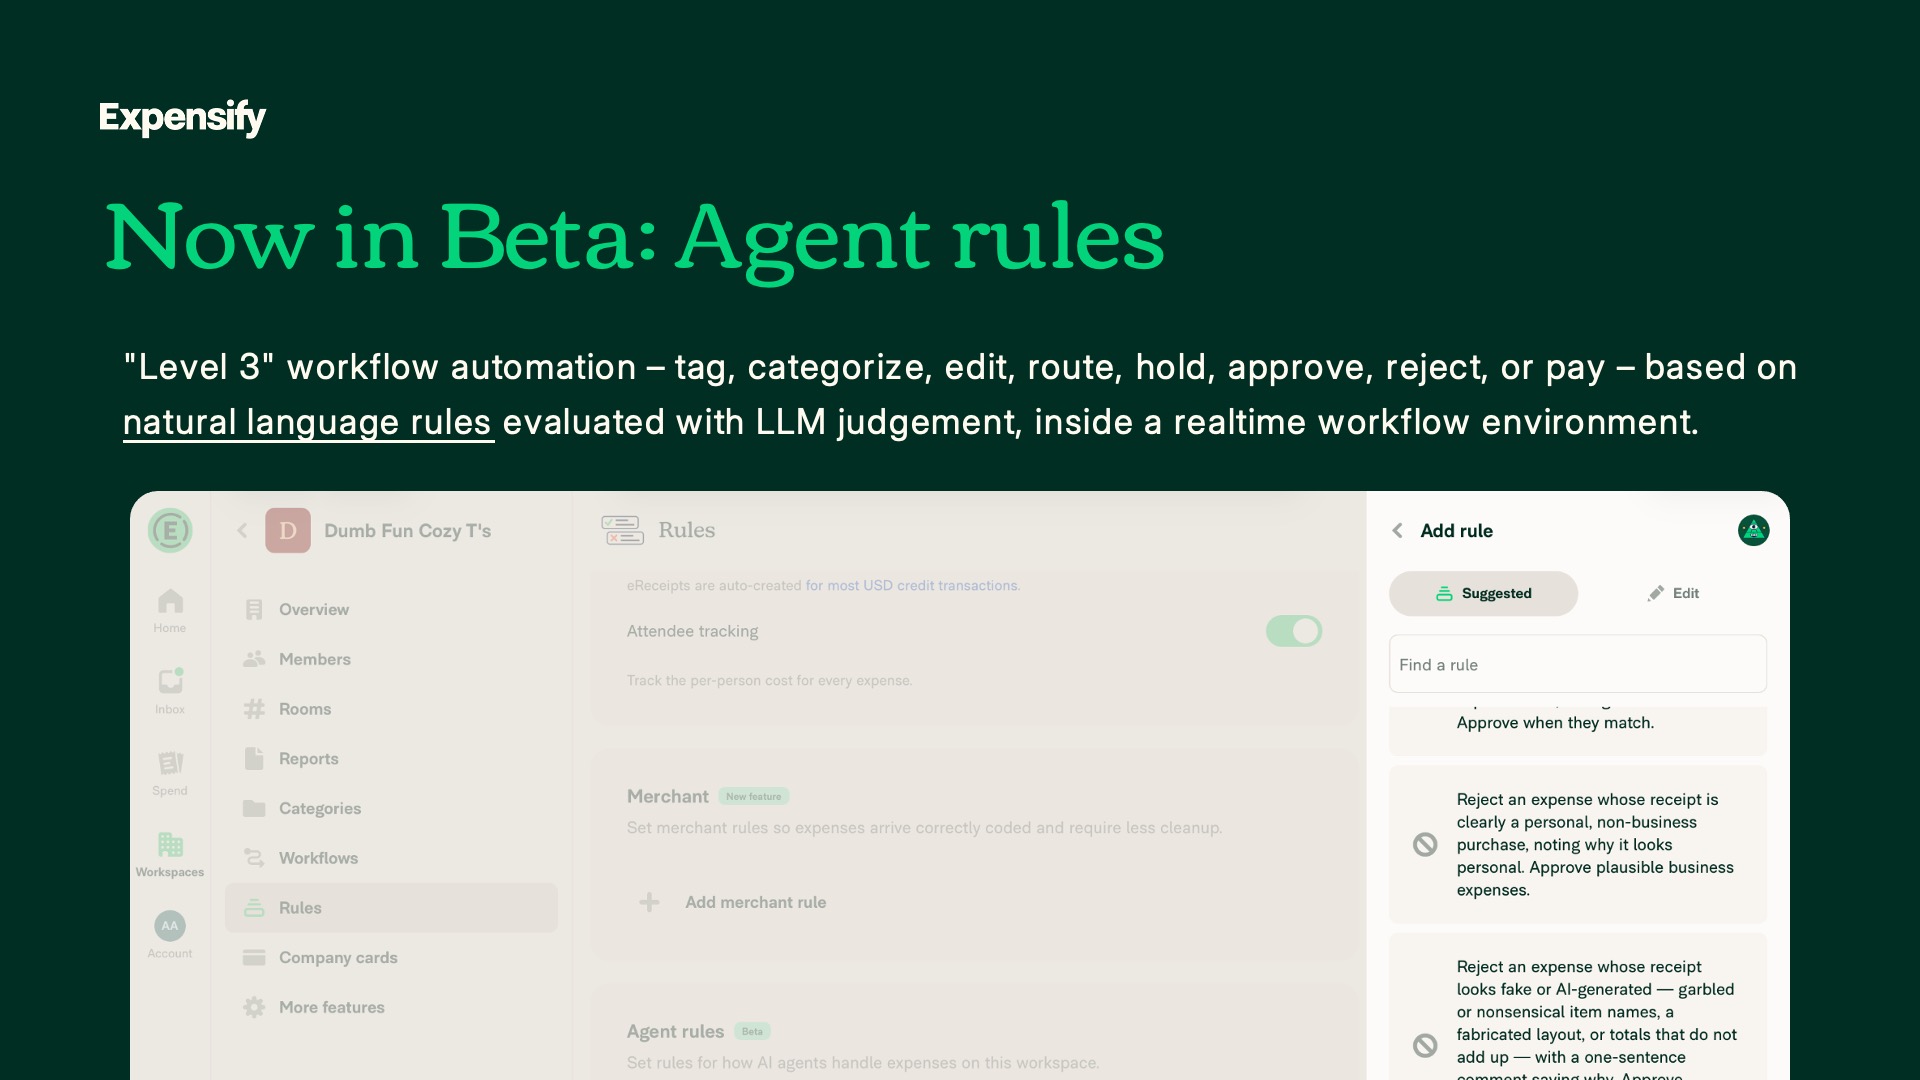Click the reject icon on fake receipt rule
The image size is (1920, 1080).
[x=1425, y=1046]
